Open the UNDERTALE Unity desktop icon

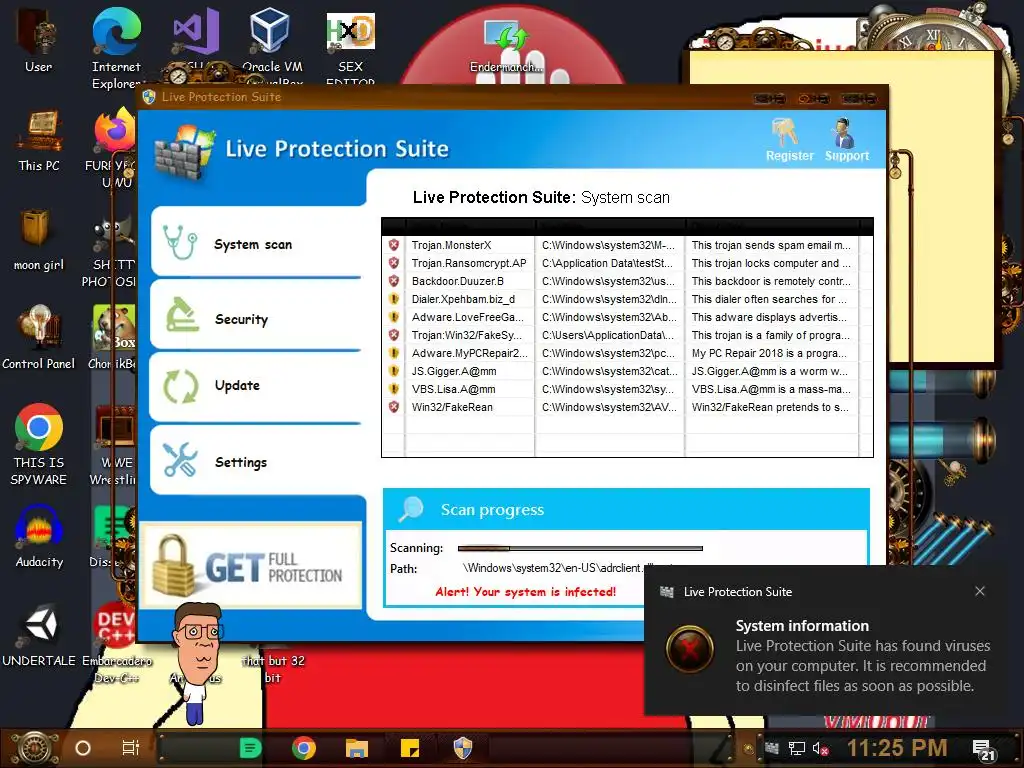(x=39, y=635)
